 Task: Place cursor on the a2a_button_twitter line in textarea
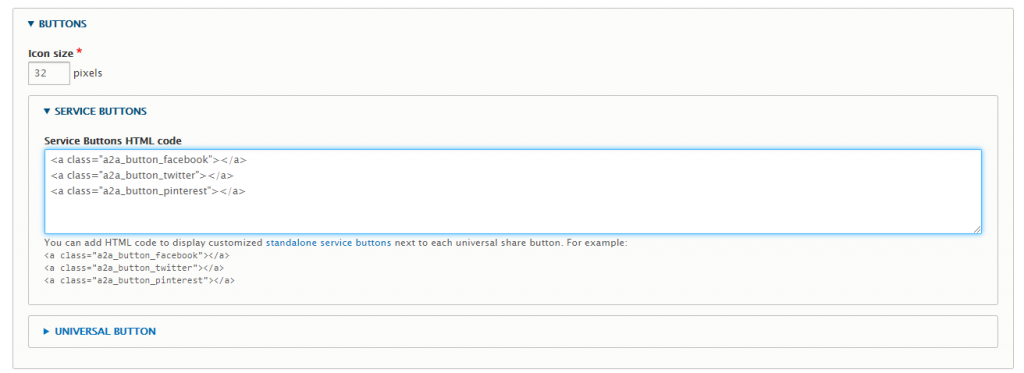click(142, 175)
